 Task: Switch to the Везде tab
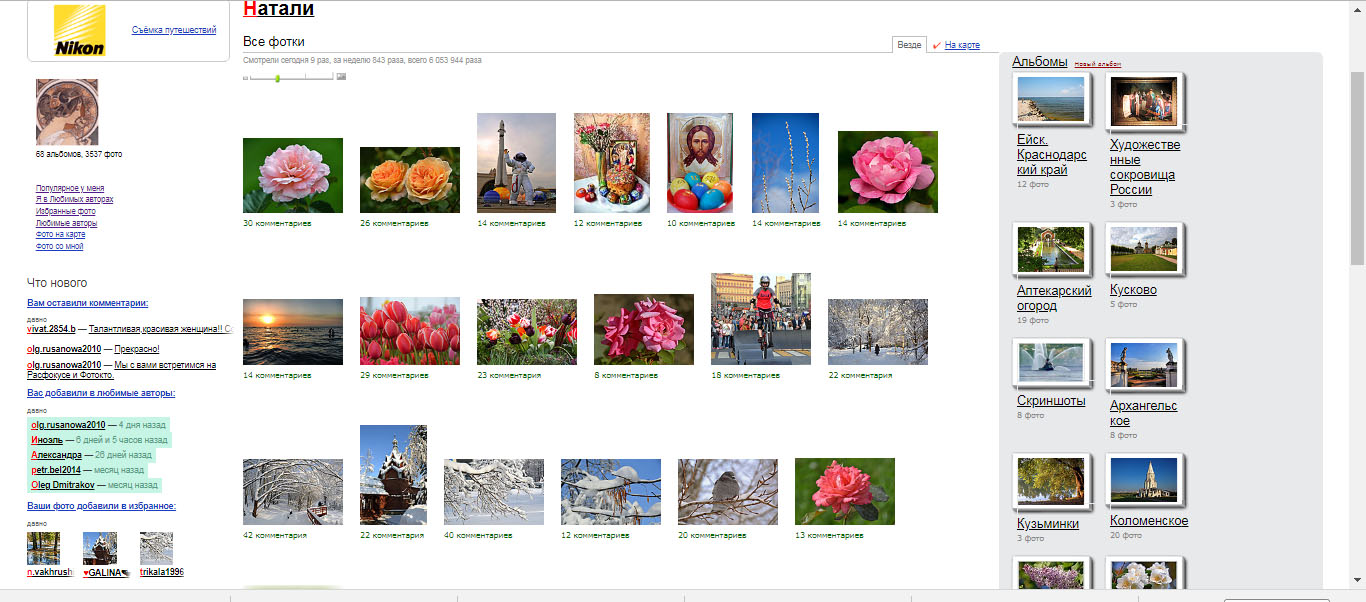tap(909, 45)
